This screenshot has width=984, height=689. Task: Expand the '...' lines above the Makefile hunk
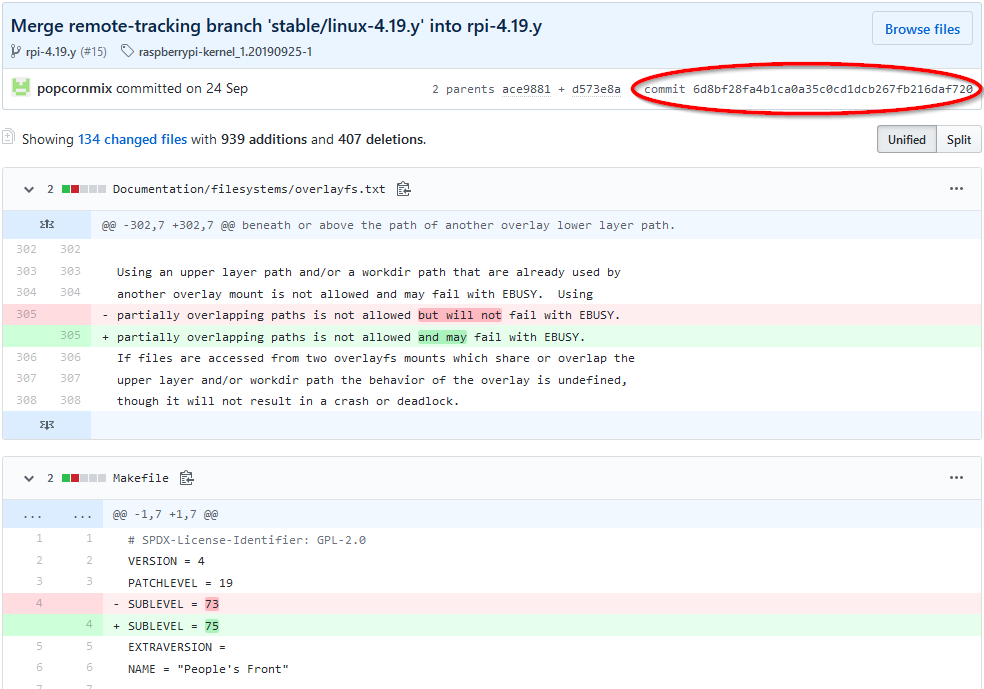53,515
